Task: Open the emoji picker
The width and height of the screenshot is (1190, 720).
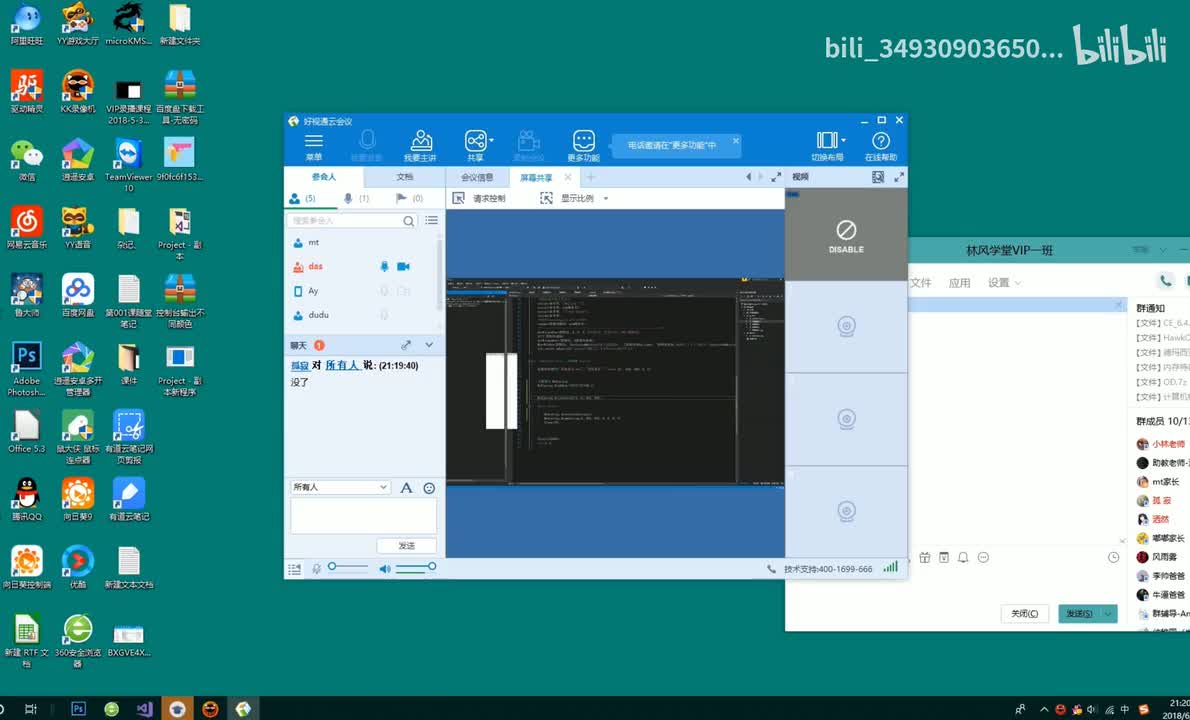Action: click(429, 488)
